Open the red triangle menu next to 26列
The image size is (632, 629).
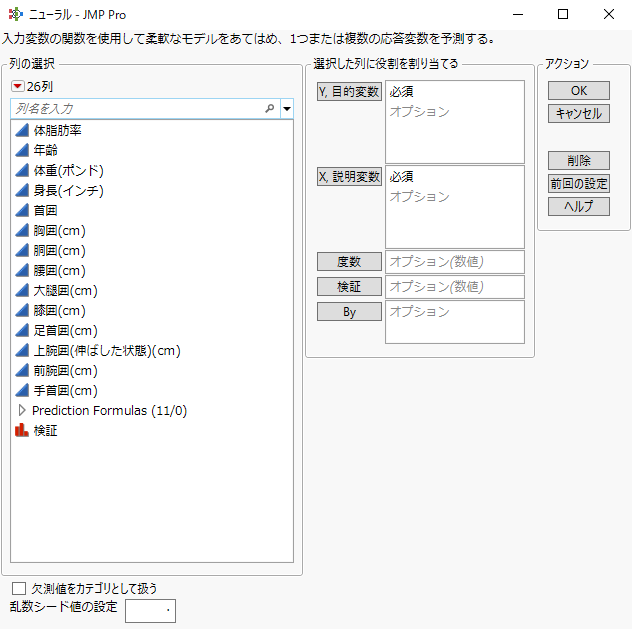click(18, 86)
